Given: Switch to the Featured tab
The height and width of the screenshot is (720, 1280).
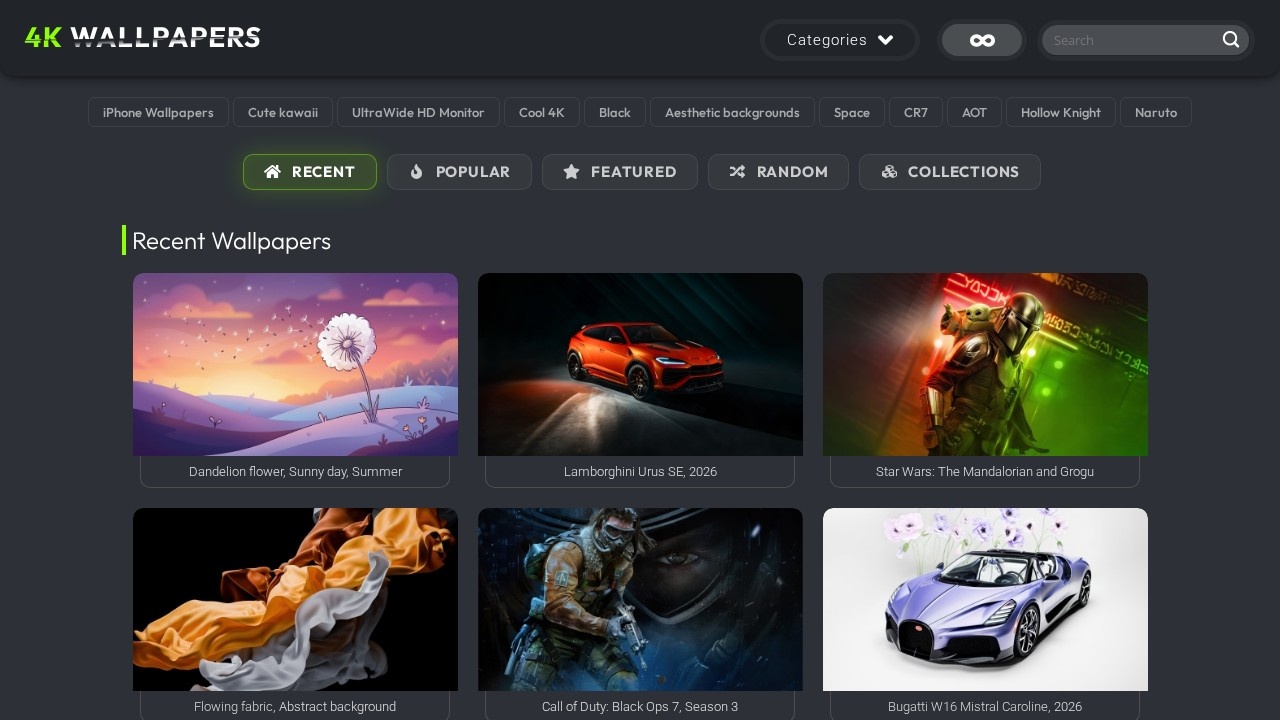Looking at the screenshot, I should click(x=620, y=172).
